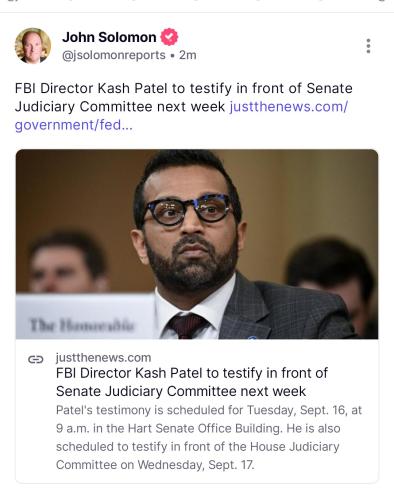Open John Solomon's profile avatar
The image size is (394, 500).
point(33,46)
